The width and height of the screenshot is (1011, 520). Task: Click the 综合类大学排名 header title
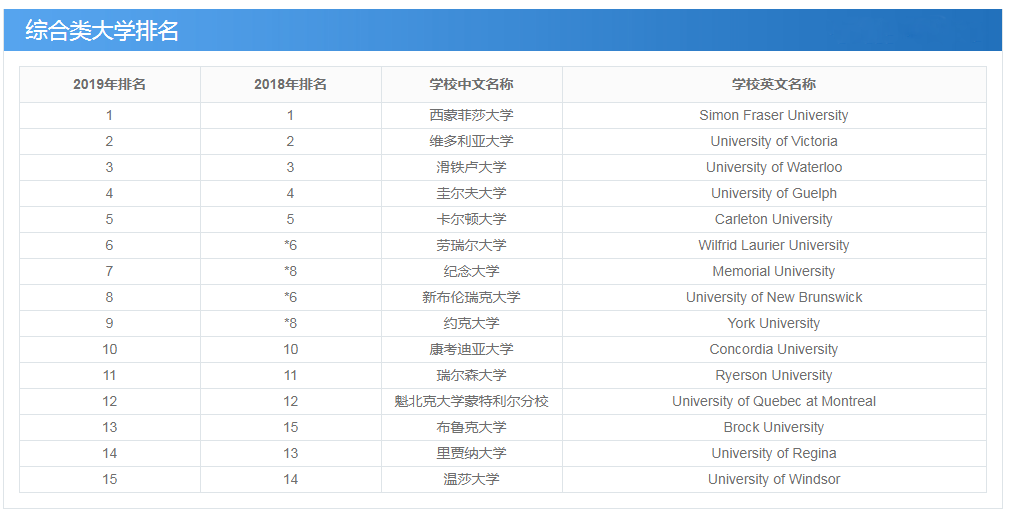point(102,31)
